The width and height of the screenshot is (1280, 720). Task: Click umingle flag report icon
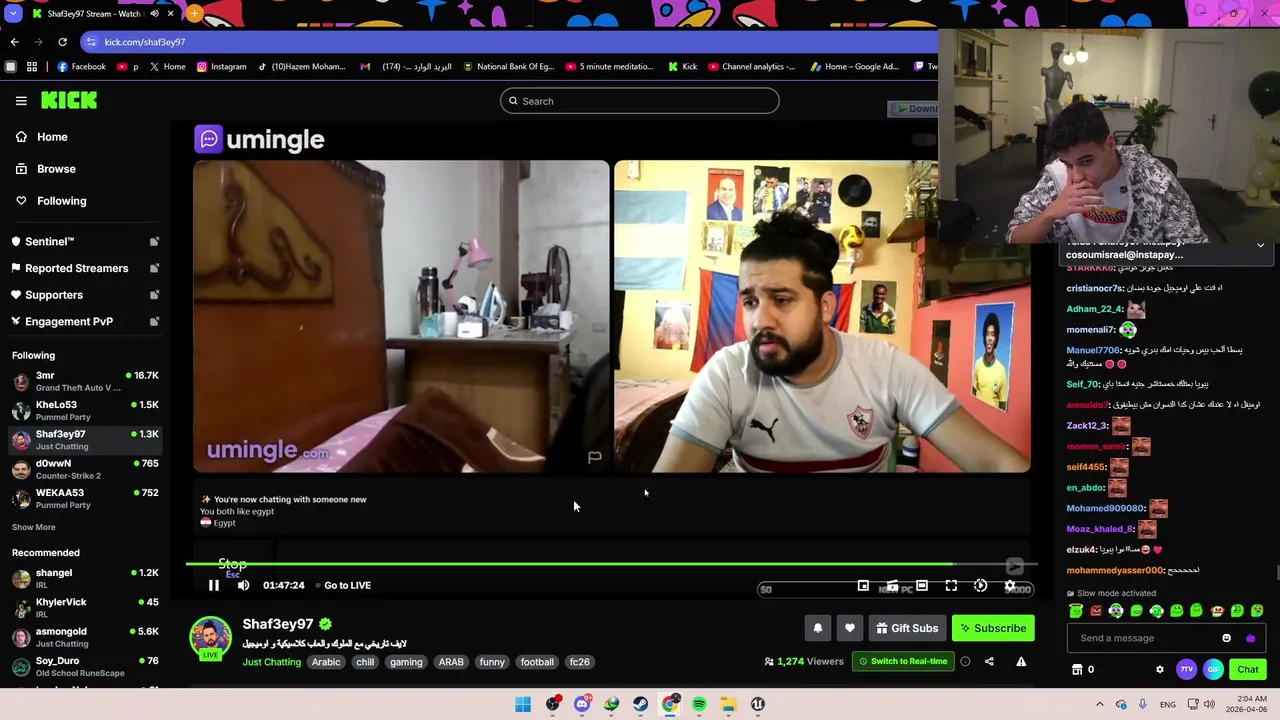click(x=595, y=457)
